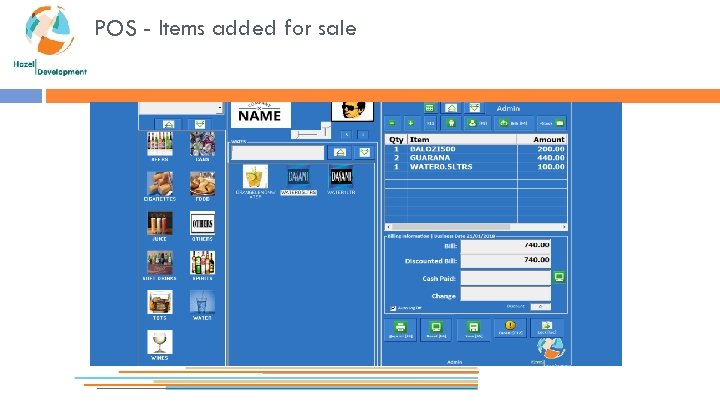Select the Soft Drinks category

(160, 265)
